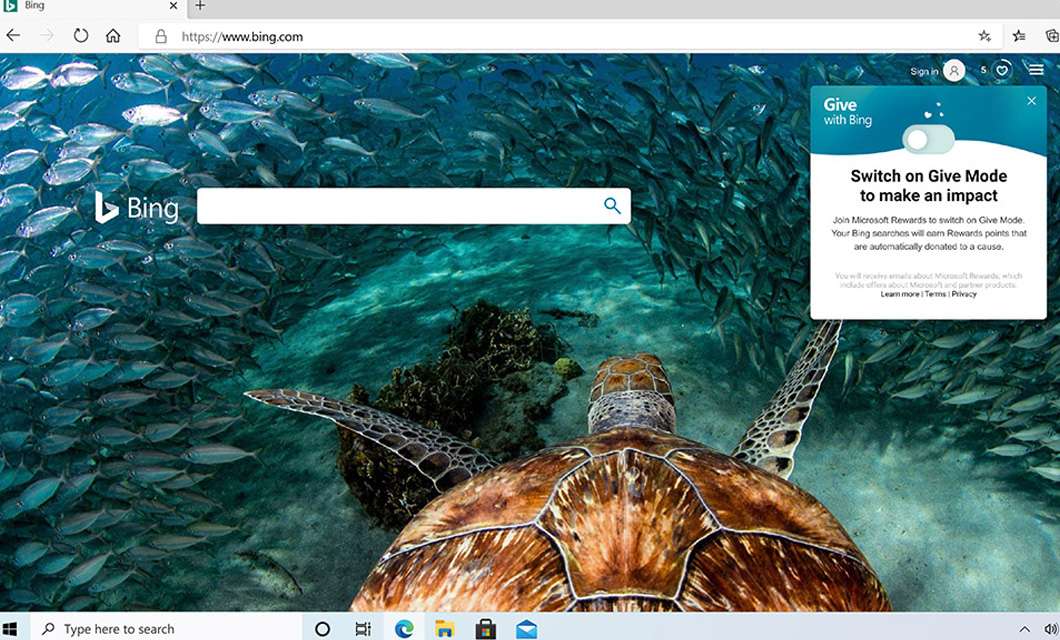The width and height of the screenshot is (1060, 640).
Task: Open Learn more link in Give popup
Action: (x=900, y=294)
